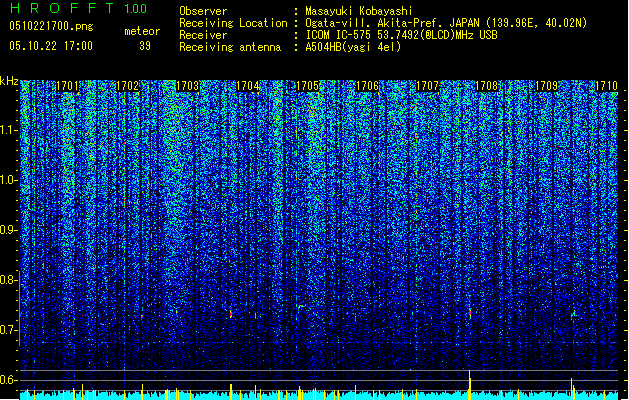Click the yellow power spike near 1709.5
The image size is (629, 400).
point(572,388)
